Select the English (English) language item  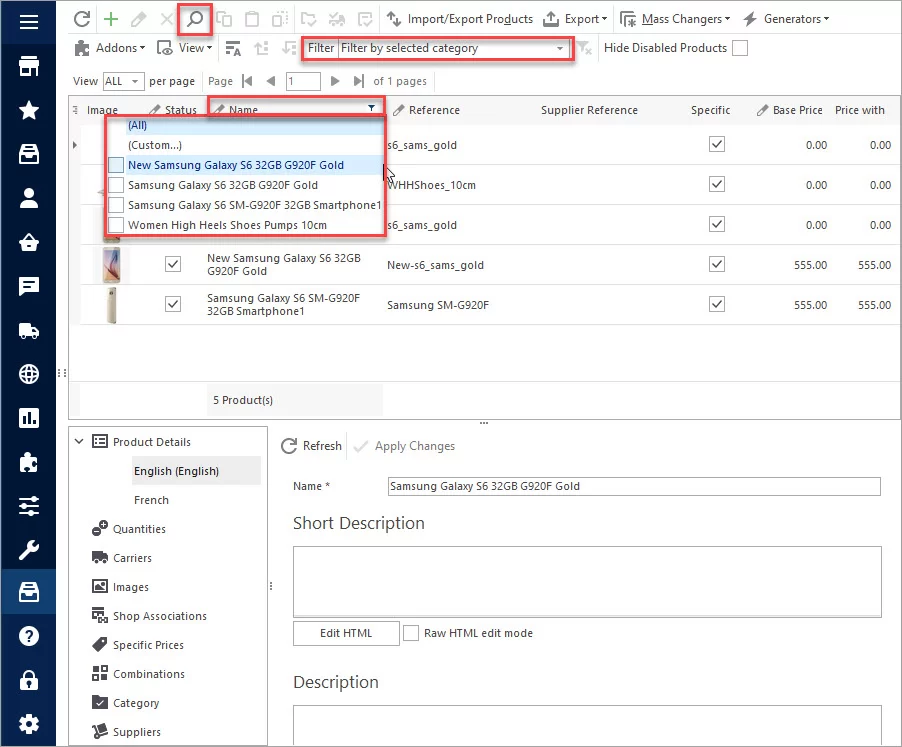[196, 471]
